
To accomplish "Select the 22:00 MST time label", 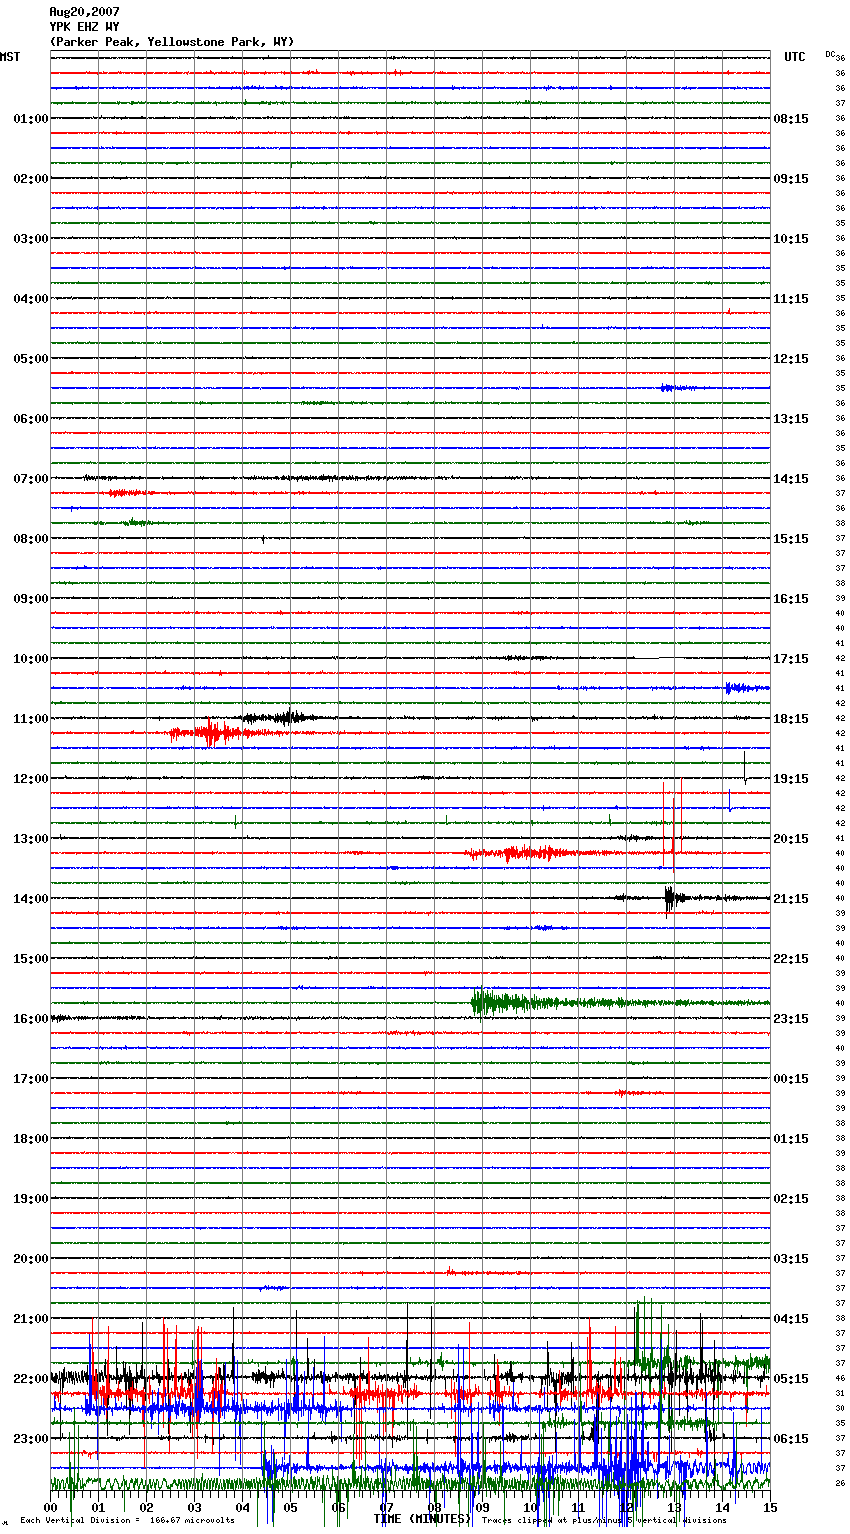I will tap(31, 1379).
